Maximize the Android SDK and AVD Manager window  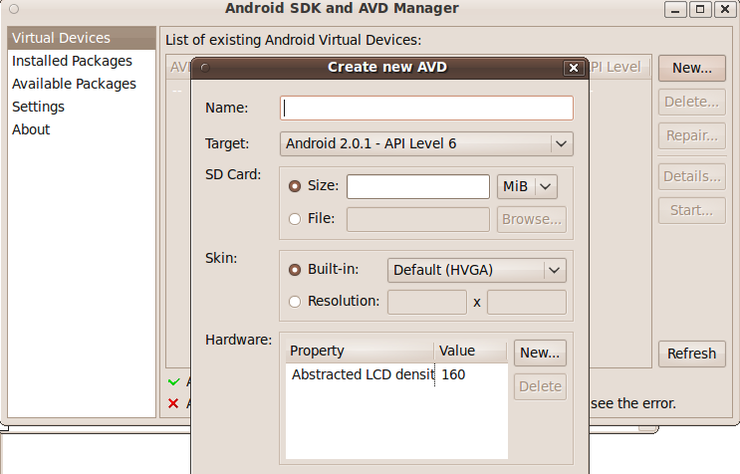point(700,9)
